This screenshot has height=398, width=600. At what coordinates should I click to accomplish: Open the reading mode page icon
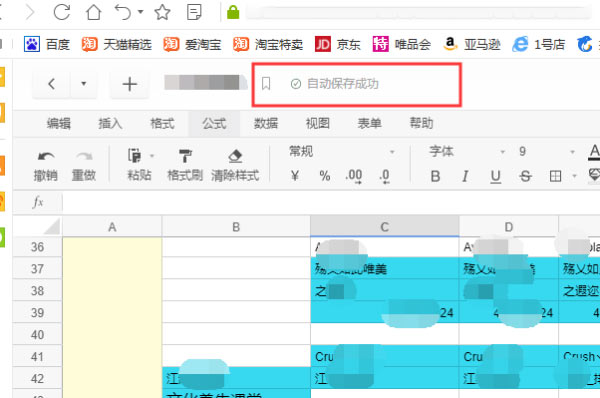pos(194,12)
